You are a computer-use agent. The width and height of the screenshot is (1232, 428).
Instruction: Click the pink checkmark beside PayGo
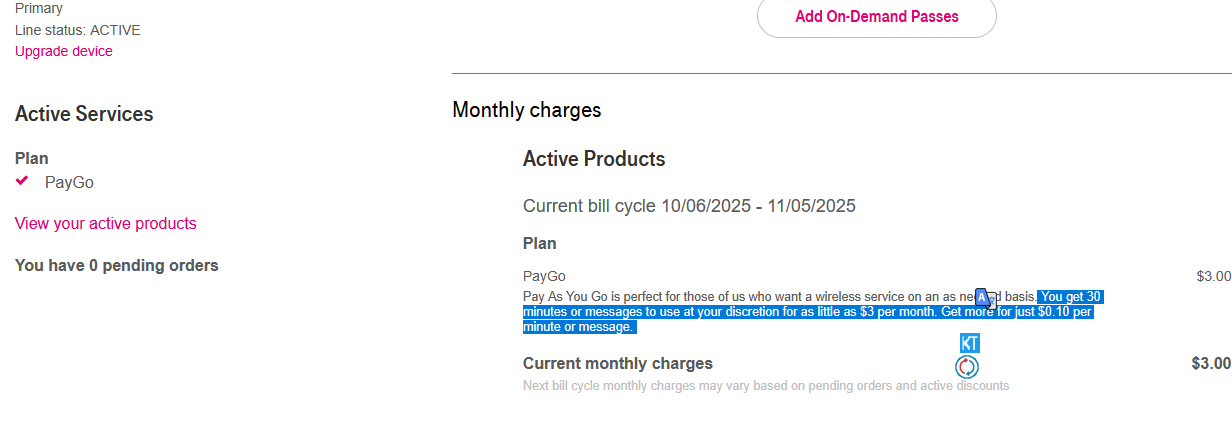[23, 181]
